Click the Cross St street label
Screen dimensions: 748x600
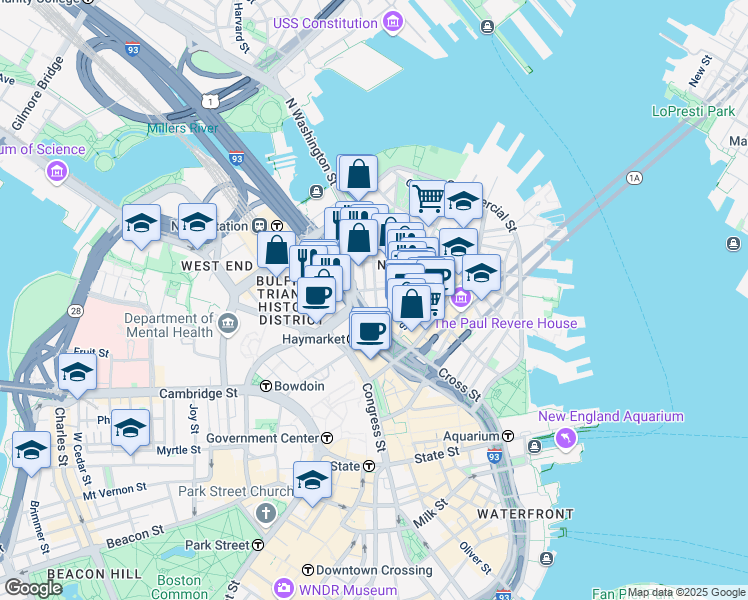459,384
